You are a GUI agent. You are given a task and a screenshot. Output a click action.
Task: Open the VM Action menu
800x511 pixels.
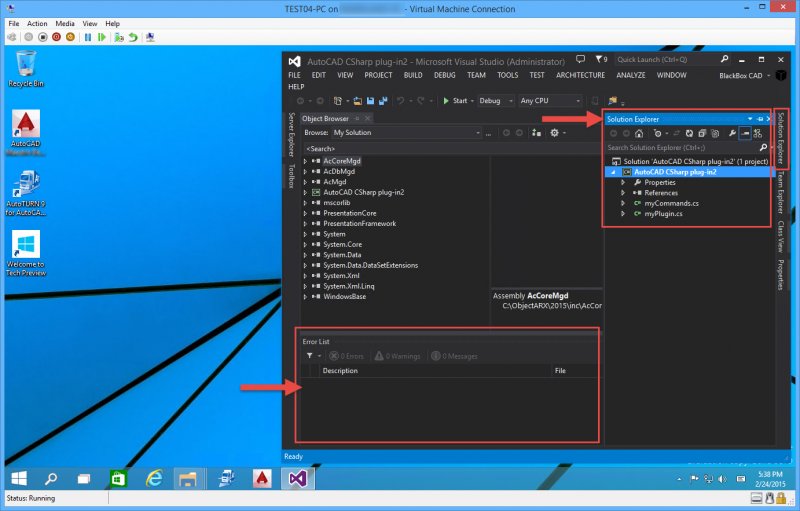point(37,23)
